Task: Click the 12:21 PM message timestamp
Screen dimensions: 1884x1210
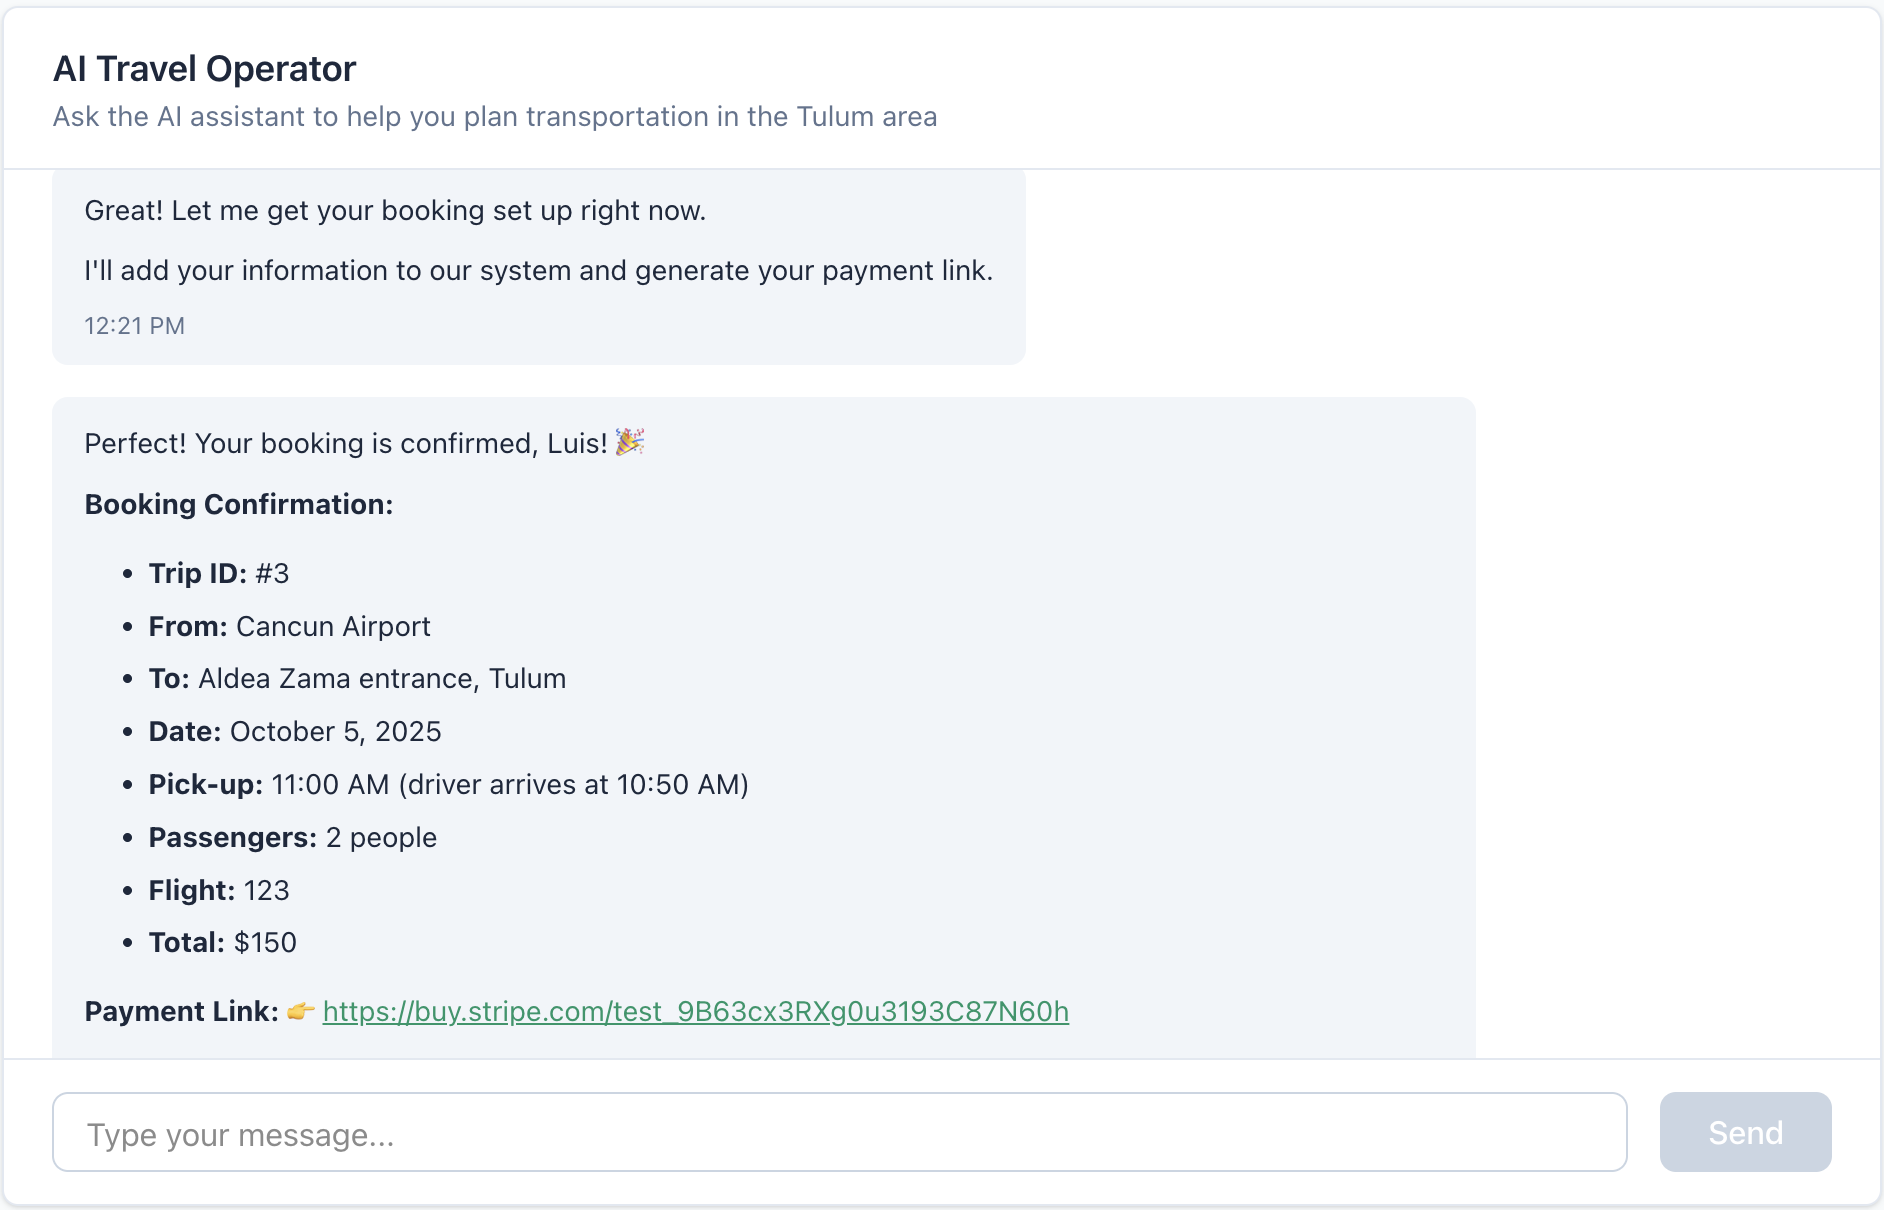Action: click(x=134, y=326)
